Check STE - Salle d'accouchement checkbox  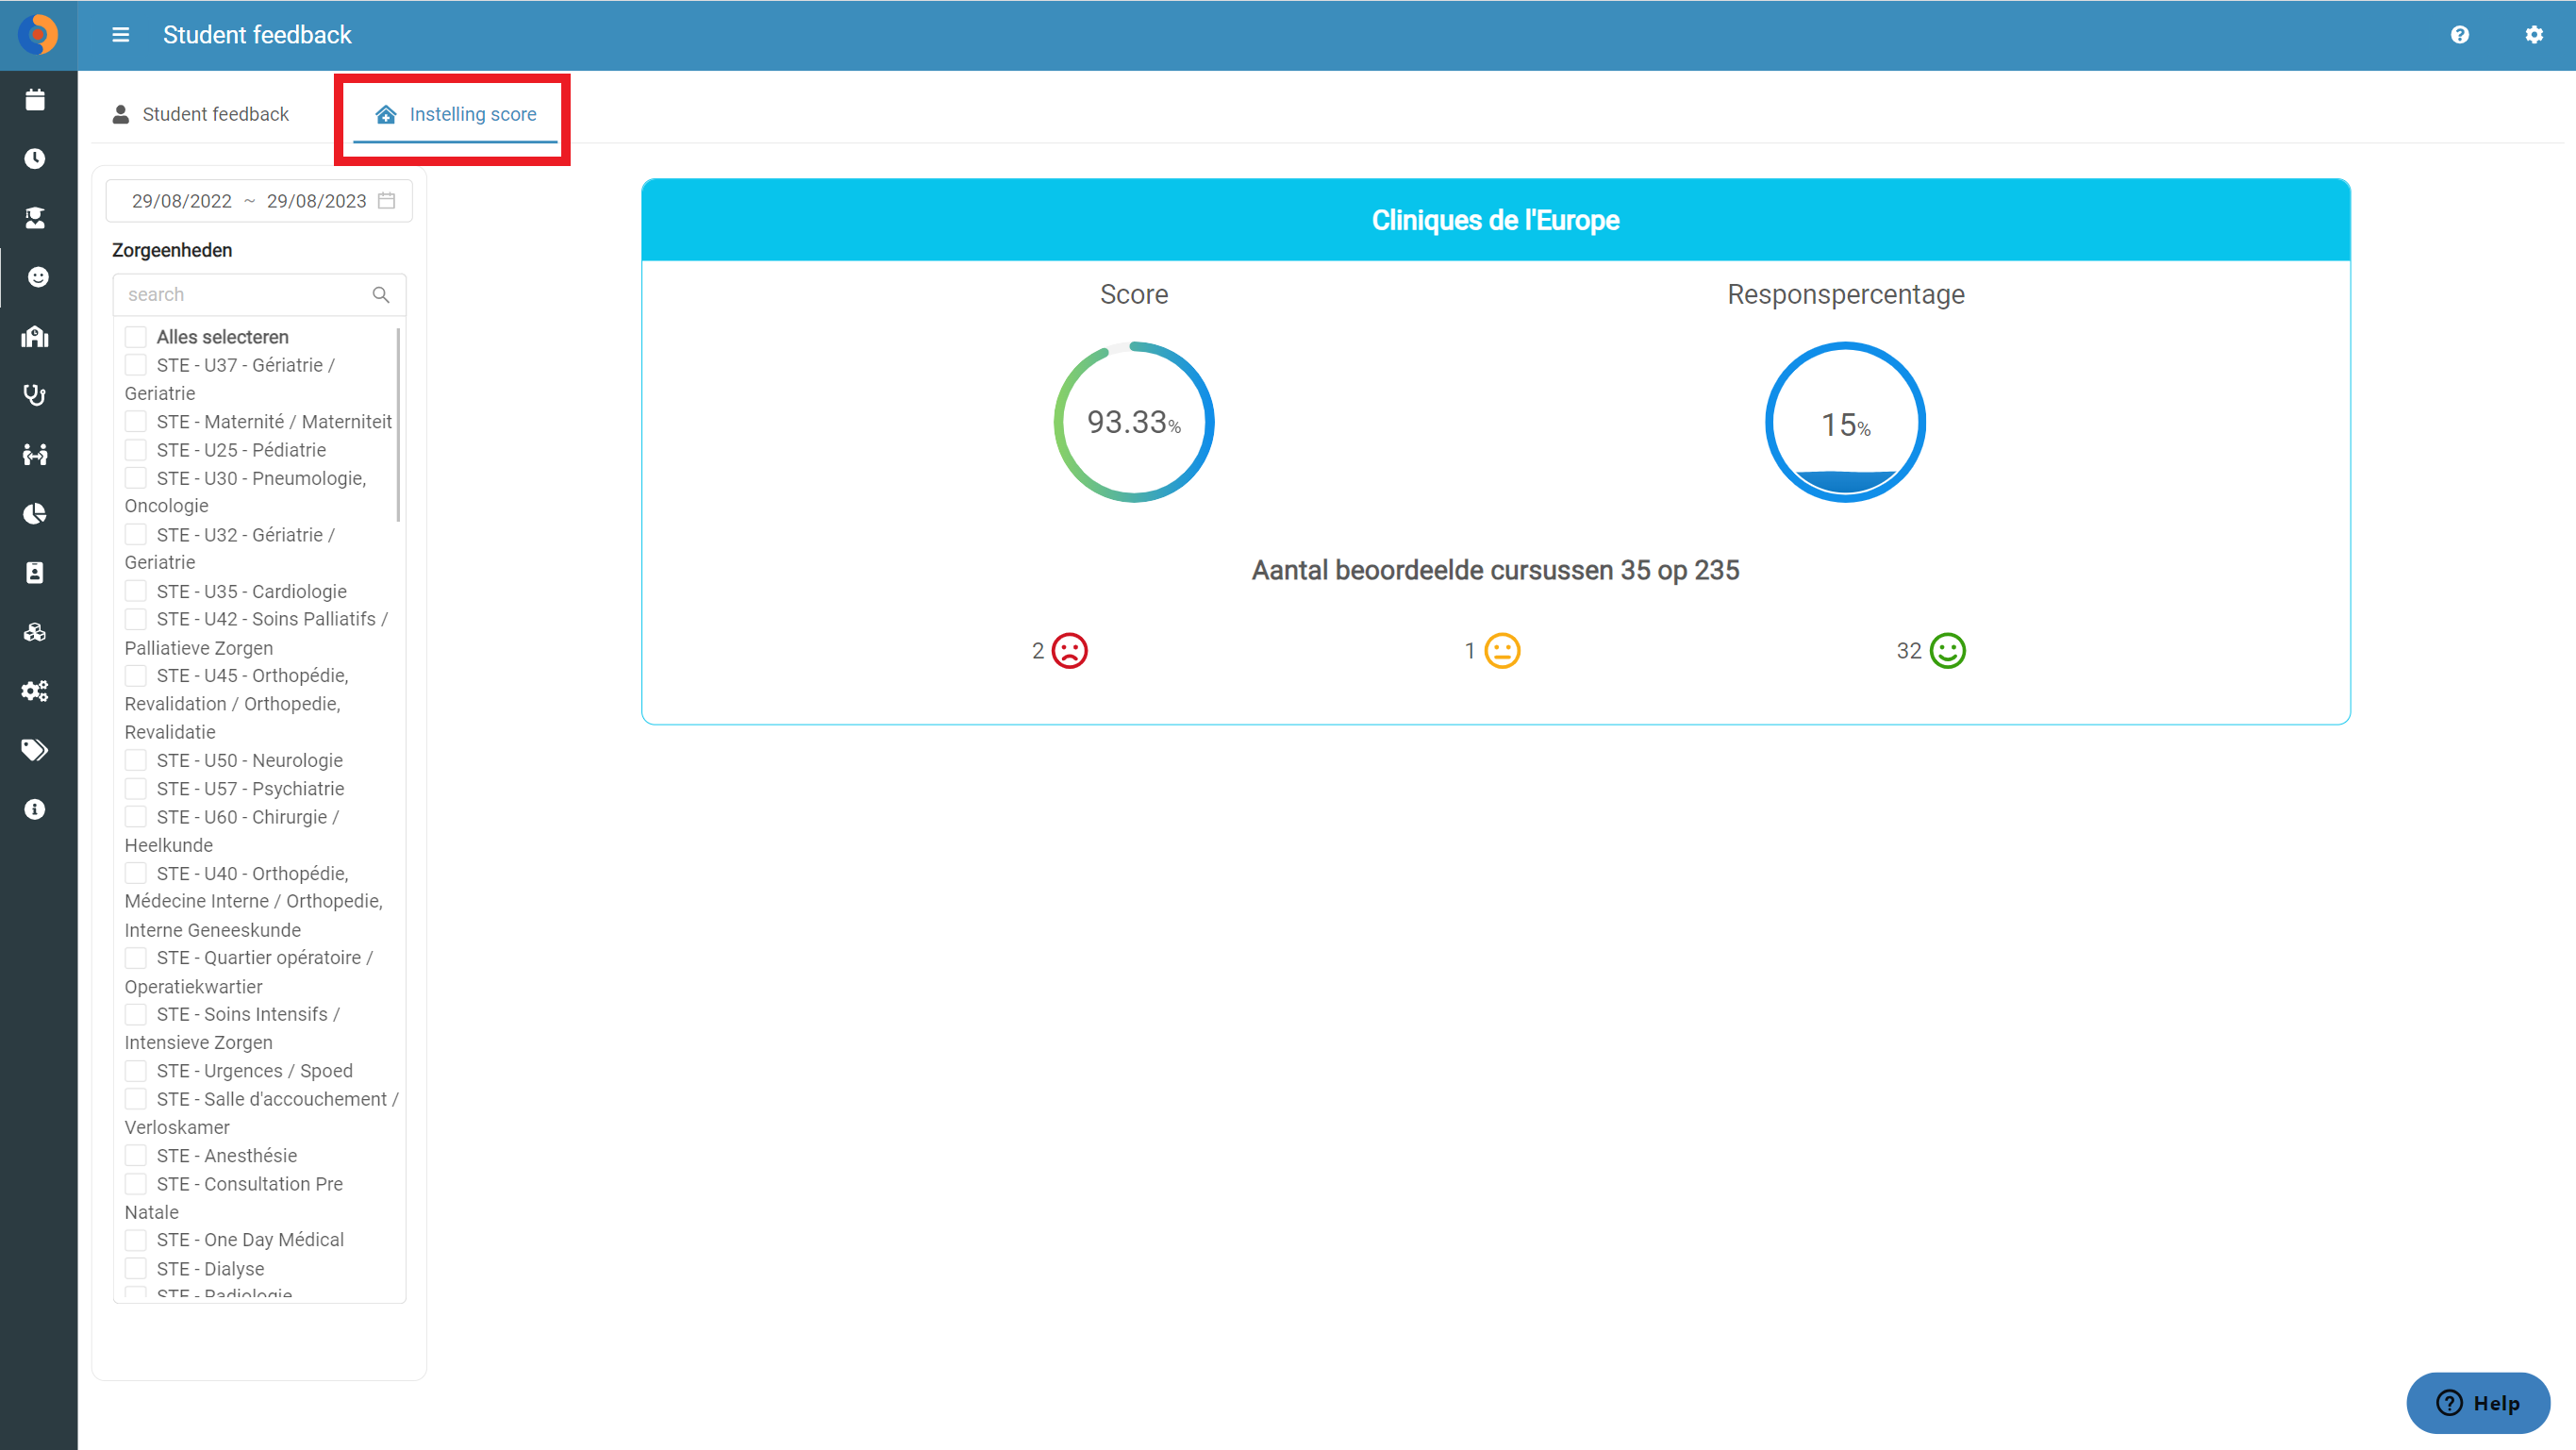point(136,1099)
